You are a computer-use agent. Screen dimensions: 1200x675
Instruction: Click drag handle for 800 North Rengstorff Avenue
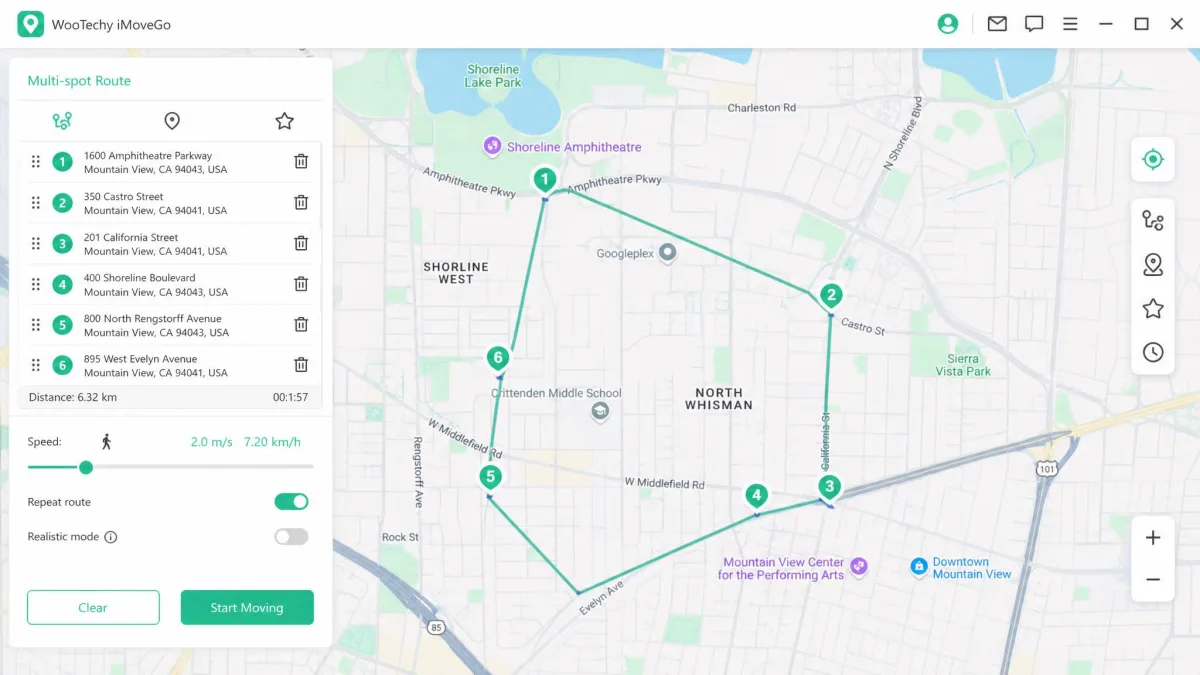point(35,324)
